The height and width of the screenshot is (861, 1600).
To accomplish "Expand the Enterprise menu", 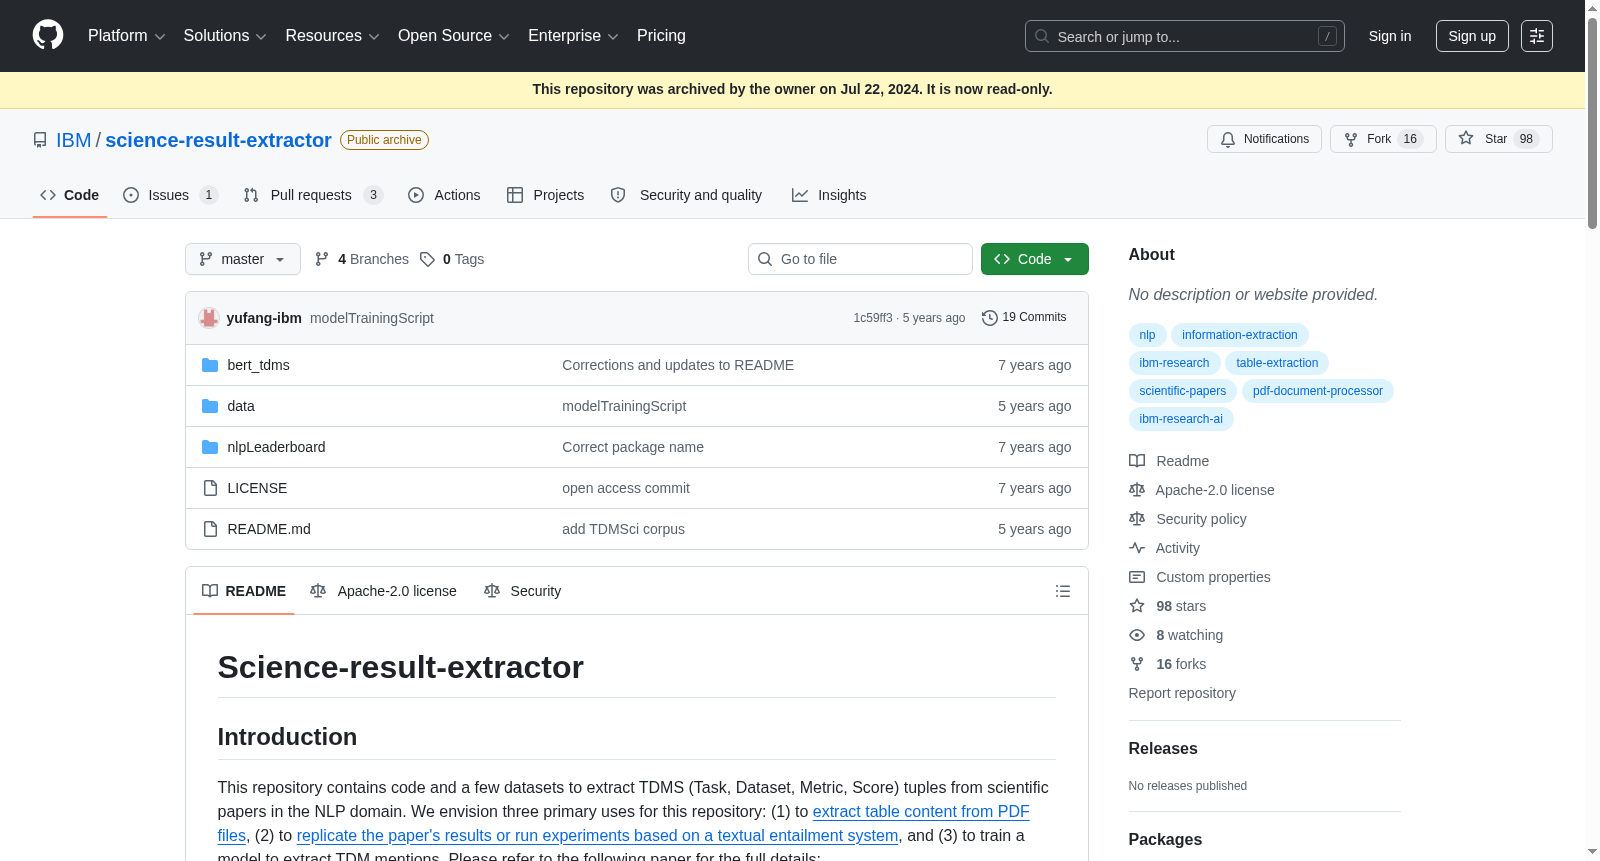I will point(573,36).
